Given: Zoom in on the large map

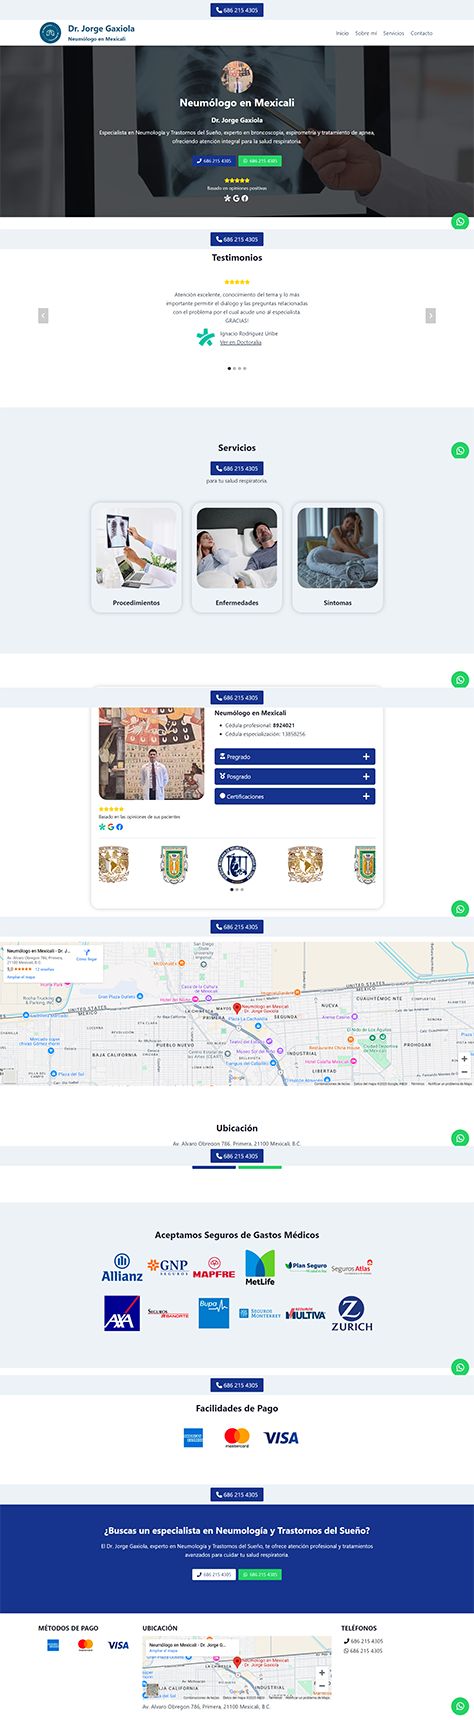Looking at the screenshot, I should click(x=464, y=1059).
